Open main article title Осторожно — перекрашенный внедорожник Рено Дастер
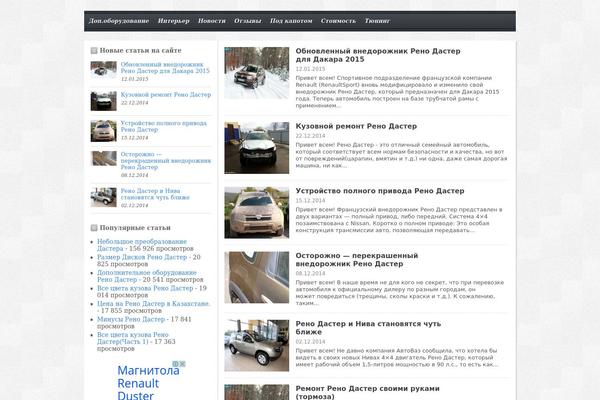The height and width of the screenshot is (400, 600). (x=357, y=260)
